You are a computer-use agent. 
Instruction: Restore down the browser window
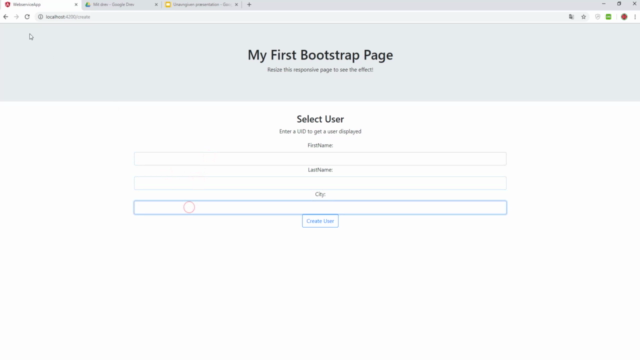(x=619, y=4)
